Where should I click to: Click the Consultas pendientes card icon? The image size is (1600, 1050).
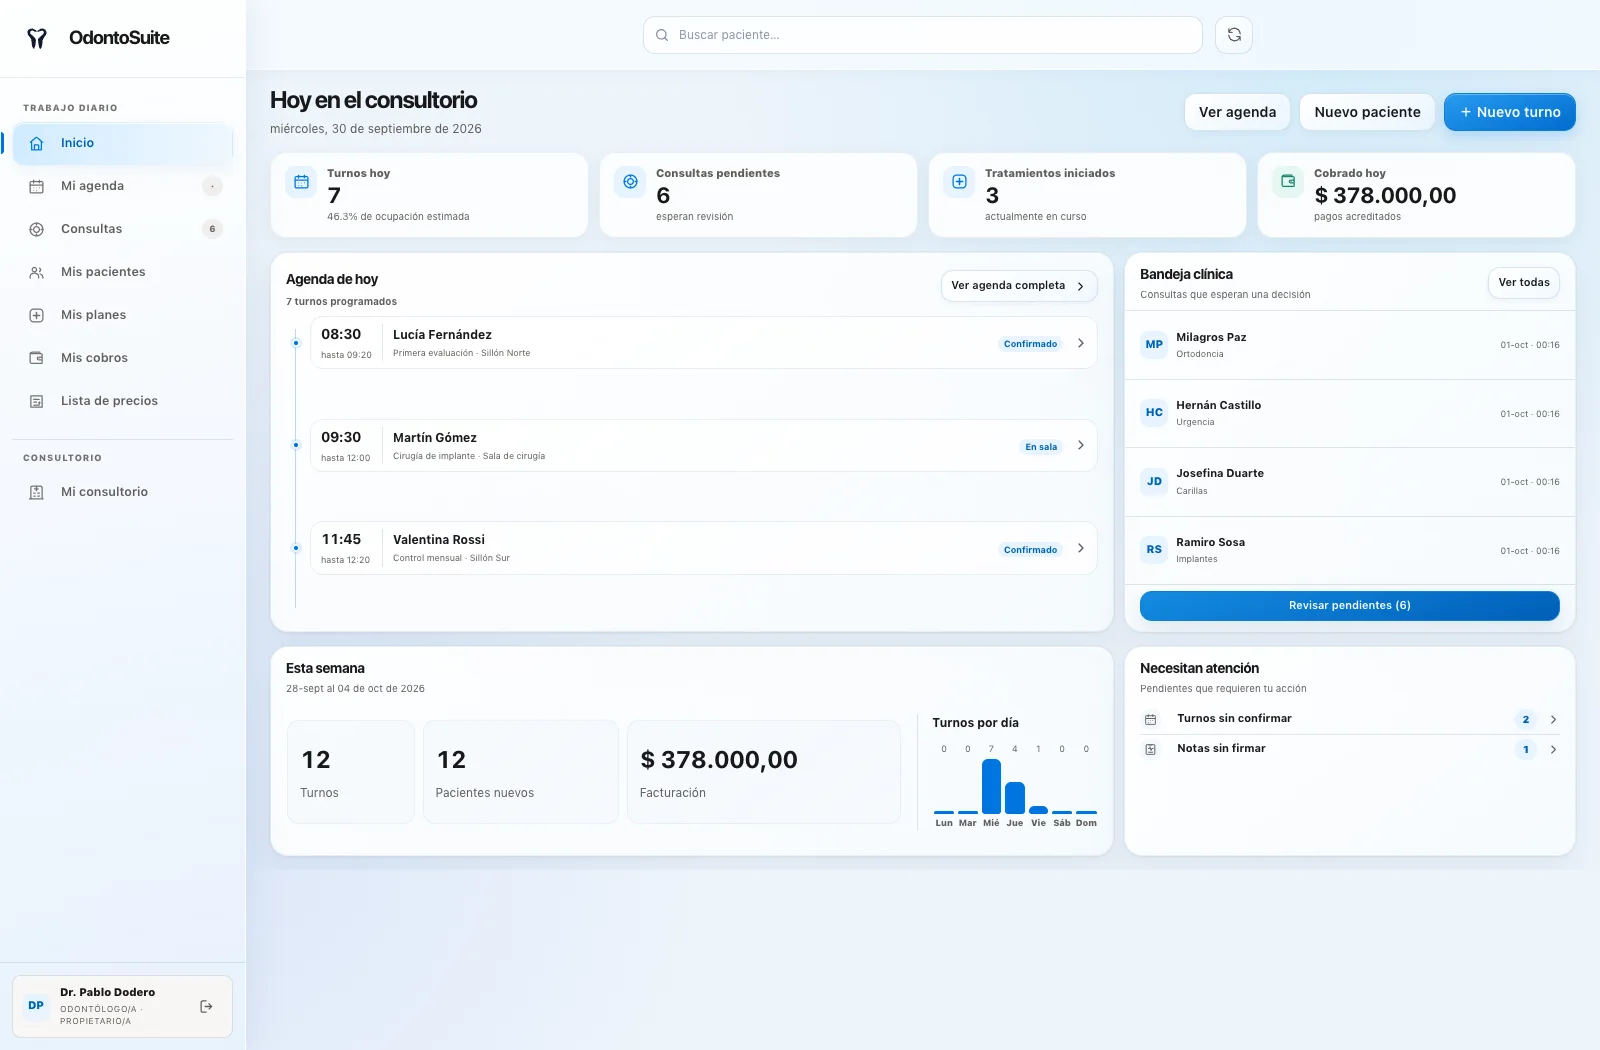(630, 182)
